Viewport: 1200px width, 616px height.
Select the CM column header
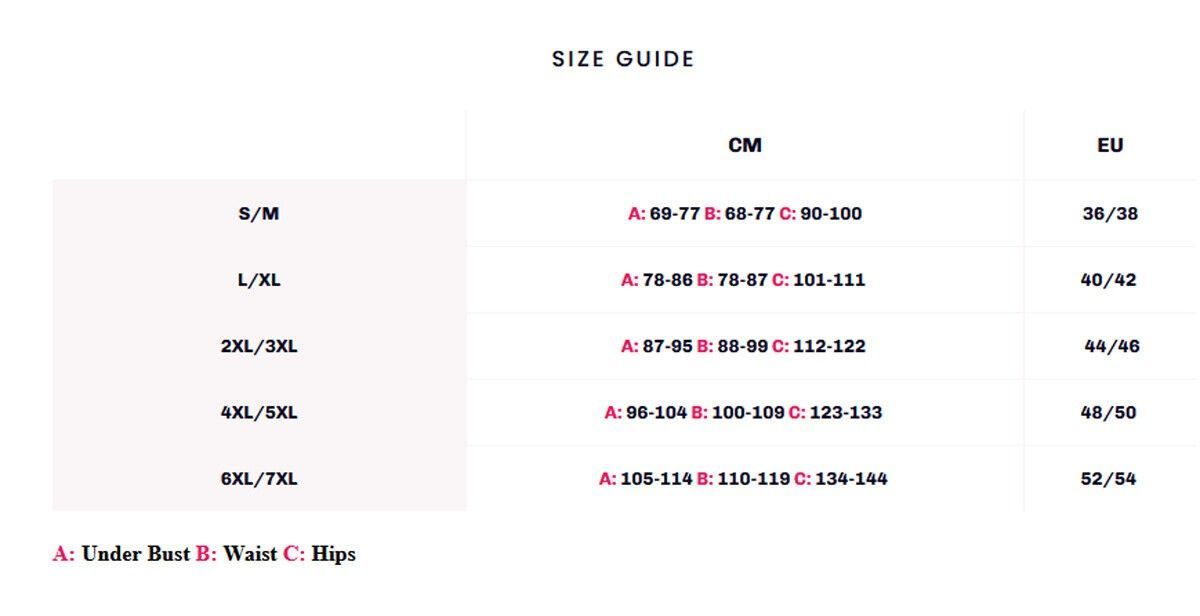pyautogui.click(x=745, y=145)
